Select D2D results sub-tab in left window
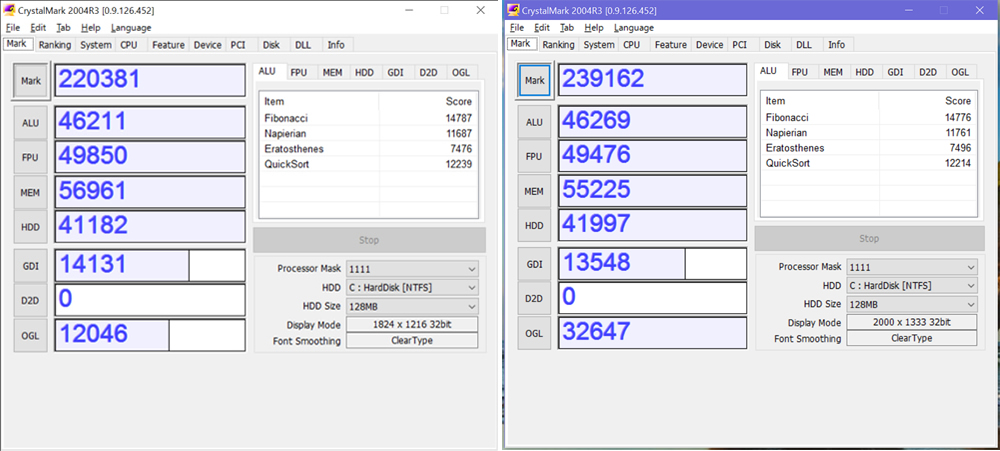This screenshot has height=451, width=1000. point(429,73)
